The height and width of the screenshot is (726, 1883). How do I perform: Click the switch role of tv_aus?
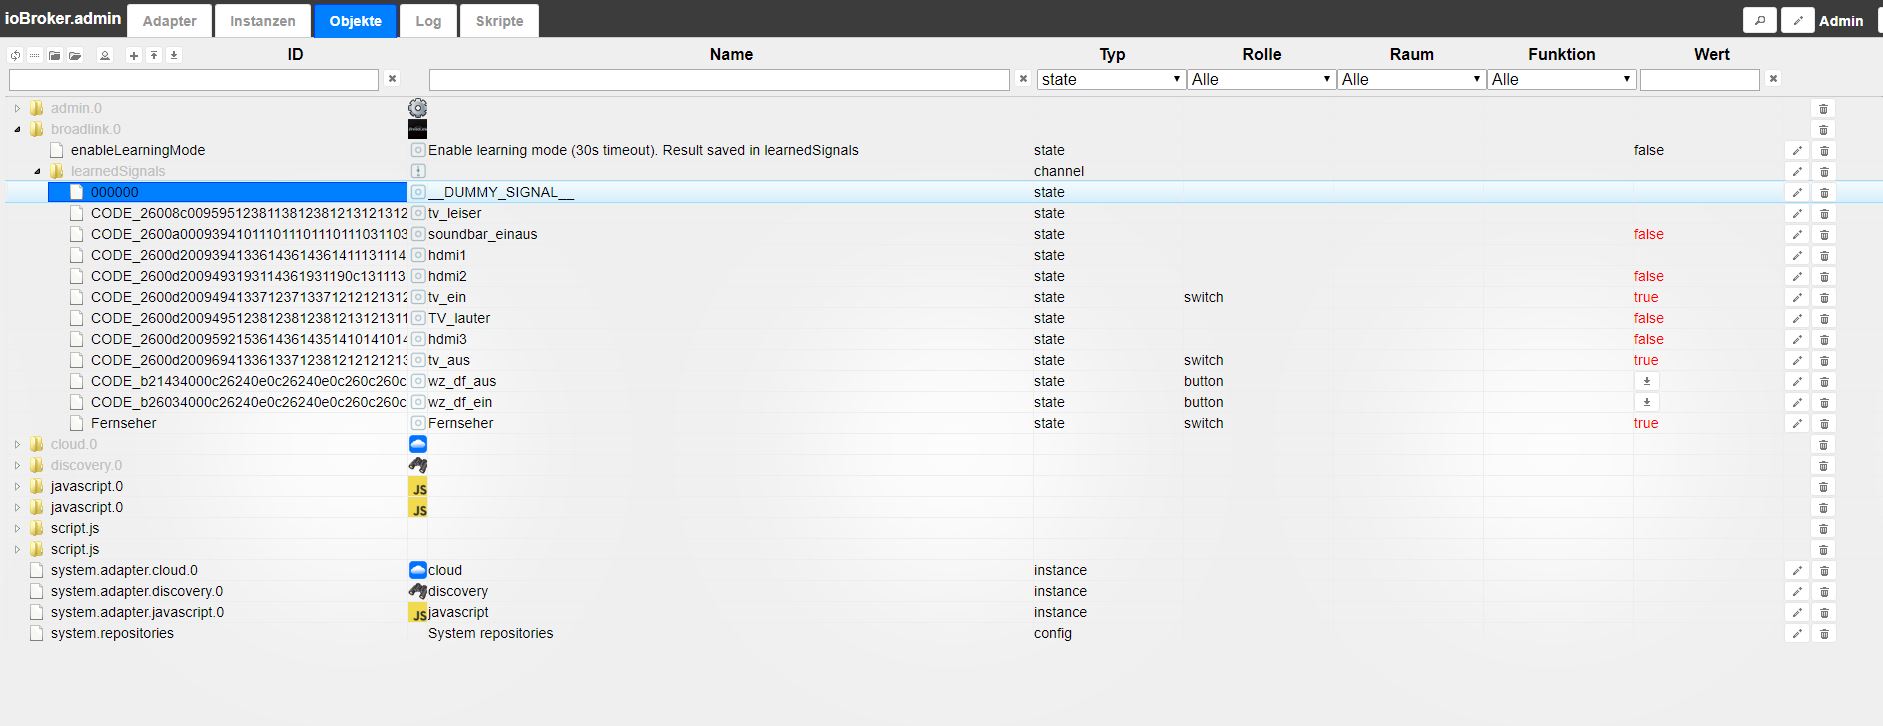(x=1203, y=360)
